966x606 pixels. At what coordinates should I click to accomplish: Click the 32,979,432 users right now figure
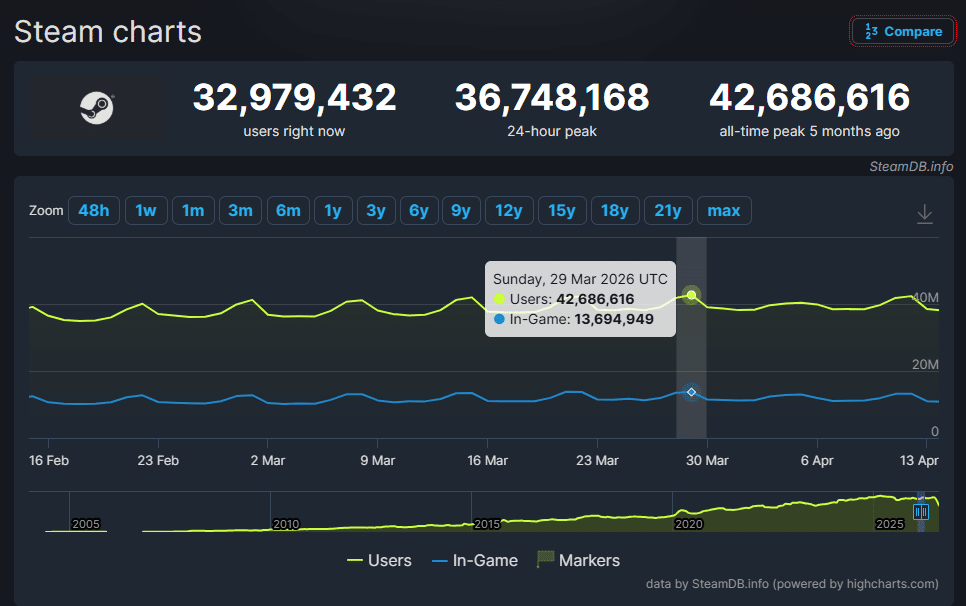tap(294, 97)
